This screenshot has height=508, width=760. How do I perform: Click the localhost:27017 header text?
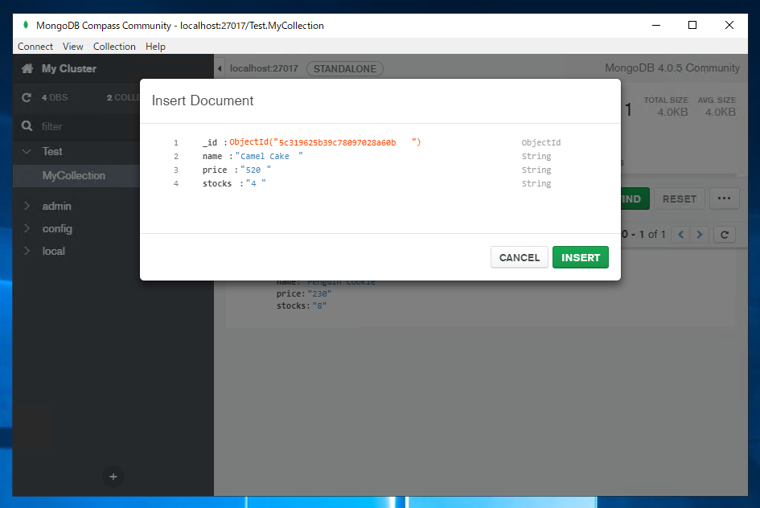pos(264,68)
